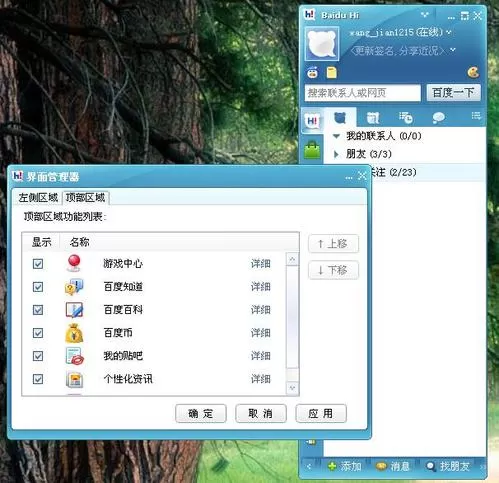Viewport: 499px width, 483px height.
Task: Click the 名称 column header
Action: 79,242
